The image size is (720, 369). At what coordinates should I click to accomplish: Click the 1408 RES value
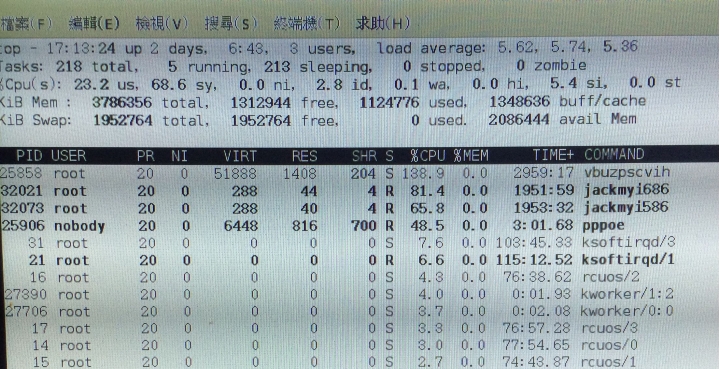coord(300,174)
